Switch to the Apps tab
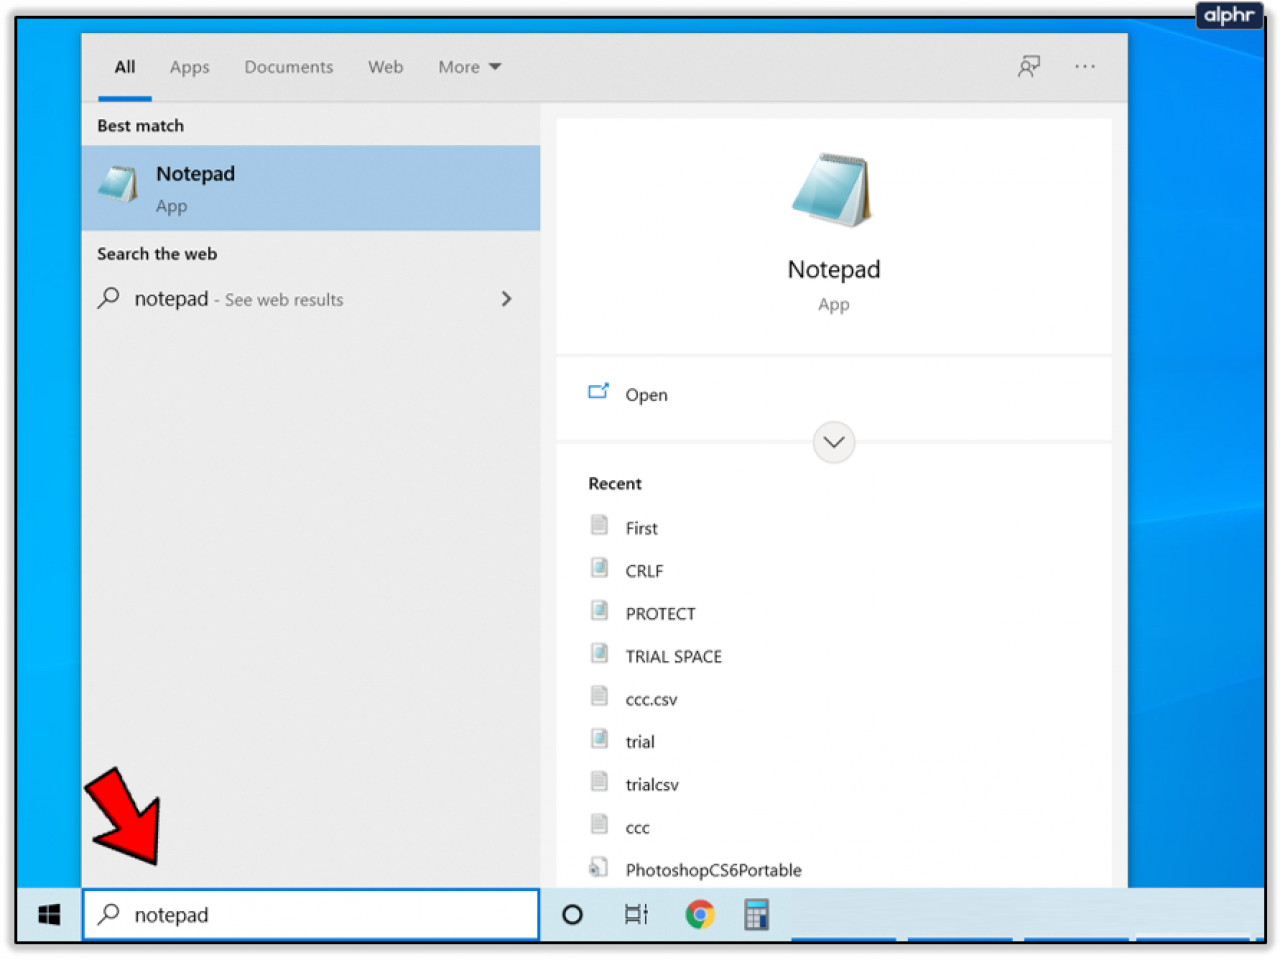 tap(189, 66)
